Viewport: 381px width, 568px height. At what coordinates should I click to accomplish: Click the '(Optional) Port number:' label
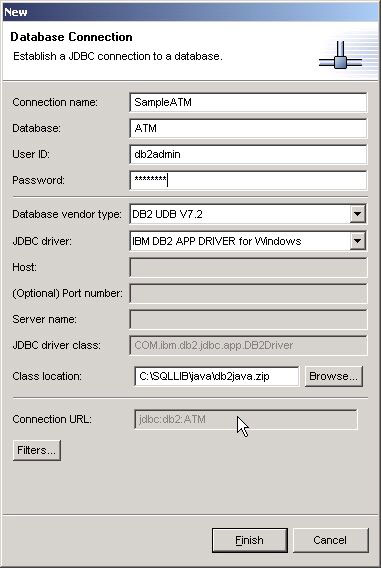tap(67, 293)
